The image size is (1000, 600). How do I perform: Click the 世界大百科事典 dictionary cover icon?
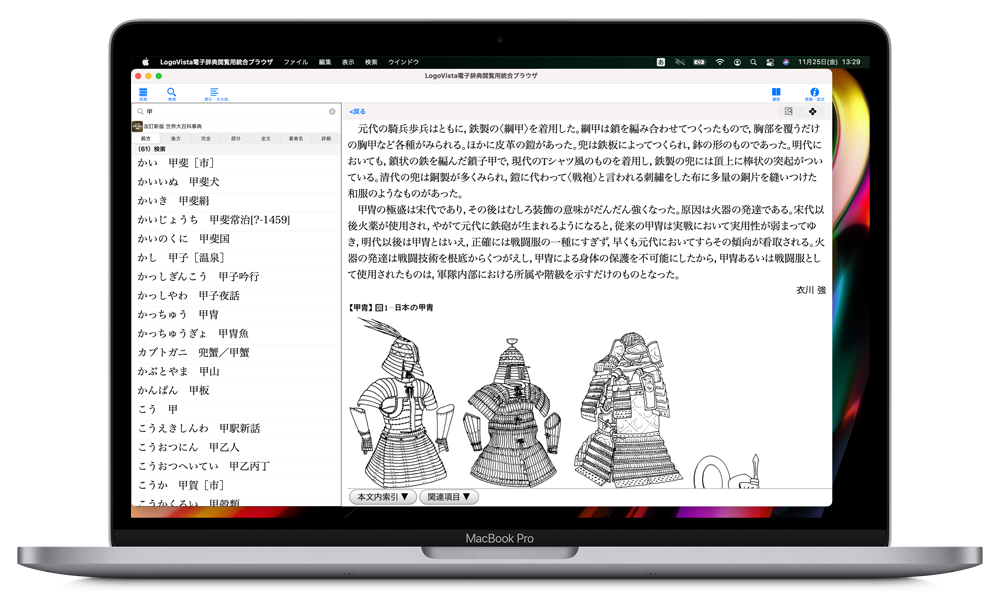(137, 126)
